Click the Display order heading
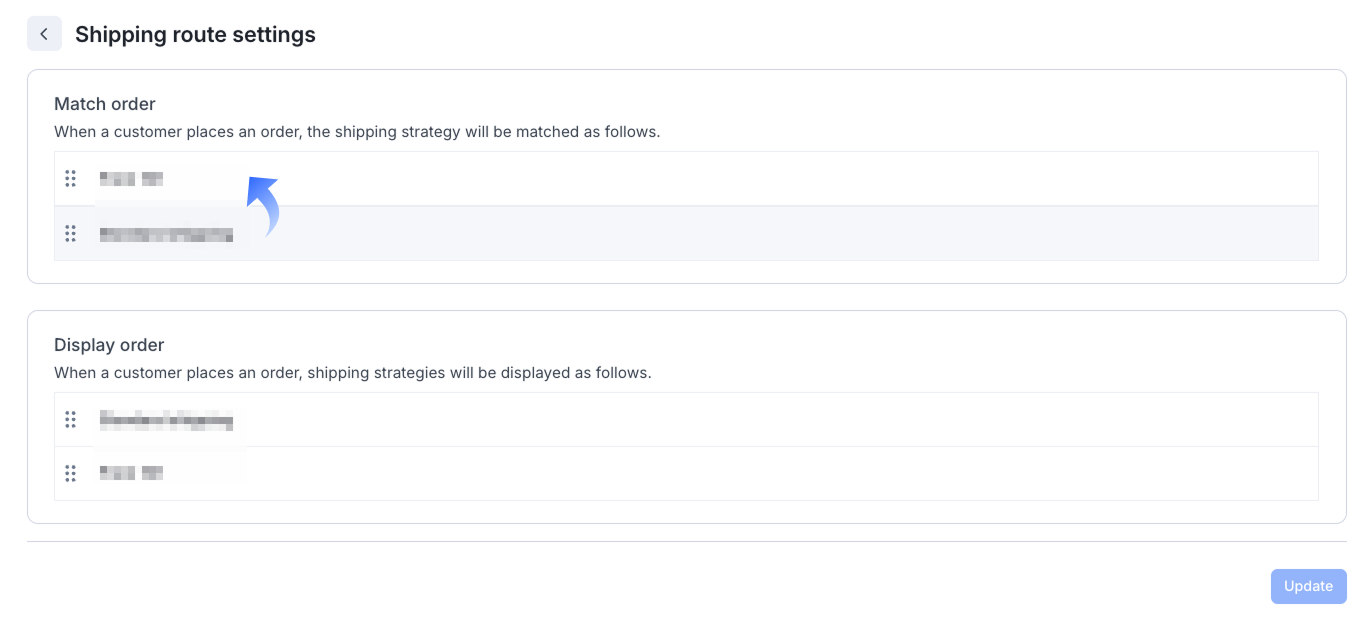 click(109, 345)
